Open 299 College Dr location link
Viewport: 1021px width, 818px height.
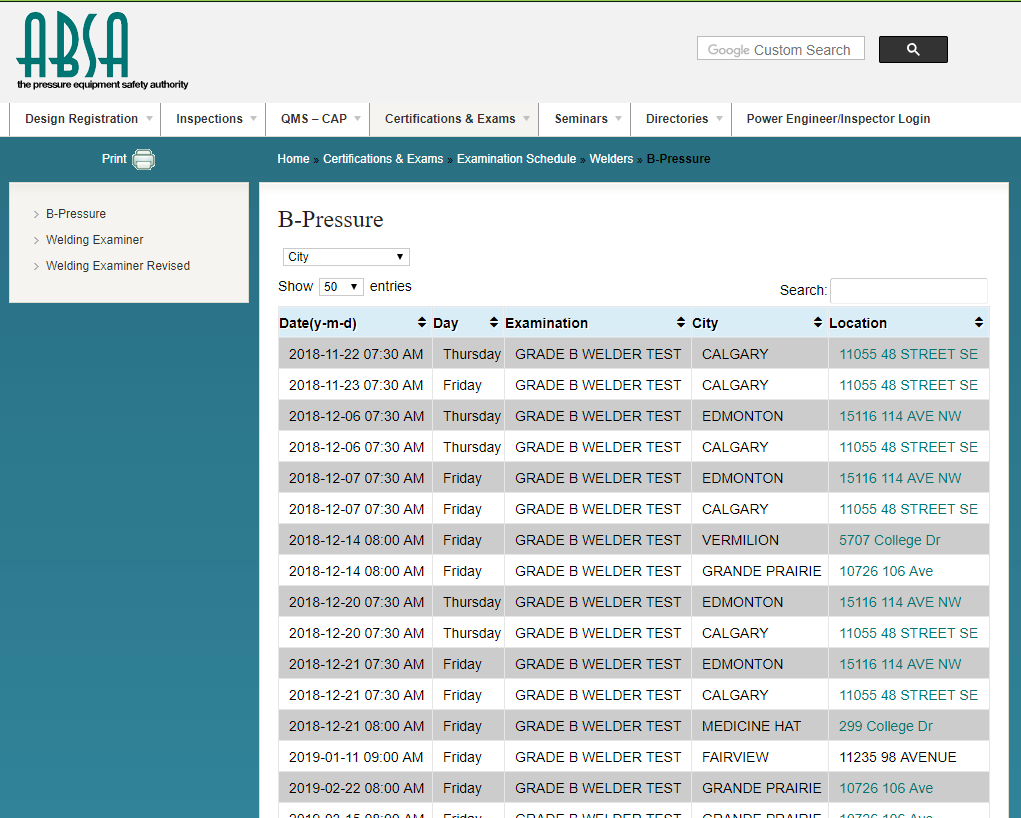click(886, 726)
